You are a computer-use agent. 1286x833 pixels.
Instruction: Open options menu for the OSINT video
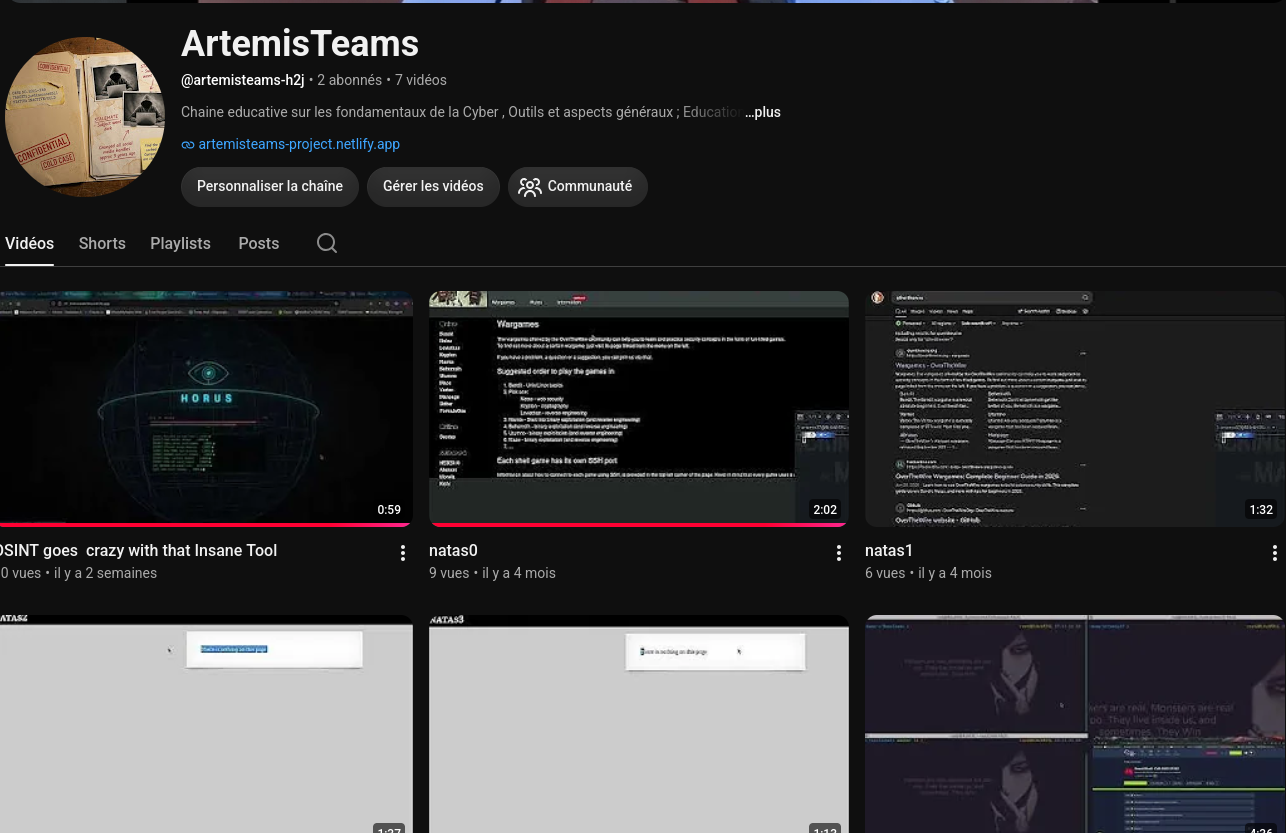(402, 553)
